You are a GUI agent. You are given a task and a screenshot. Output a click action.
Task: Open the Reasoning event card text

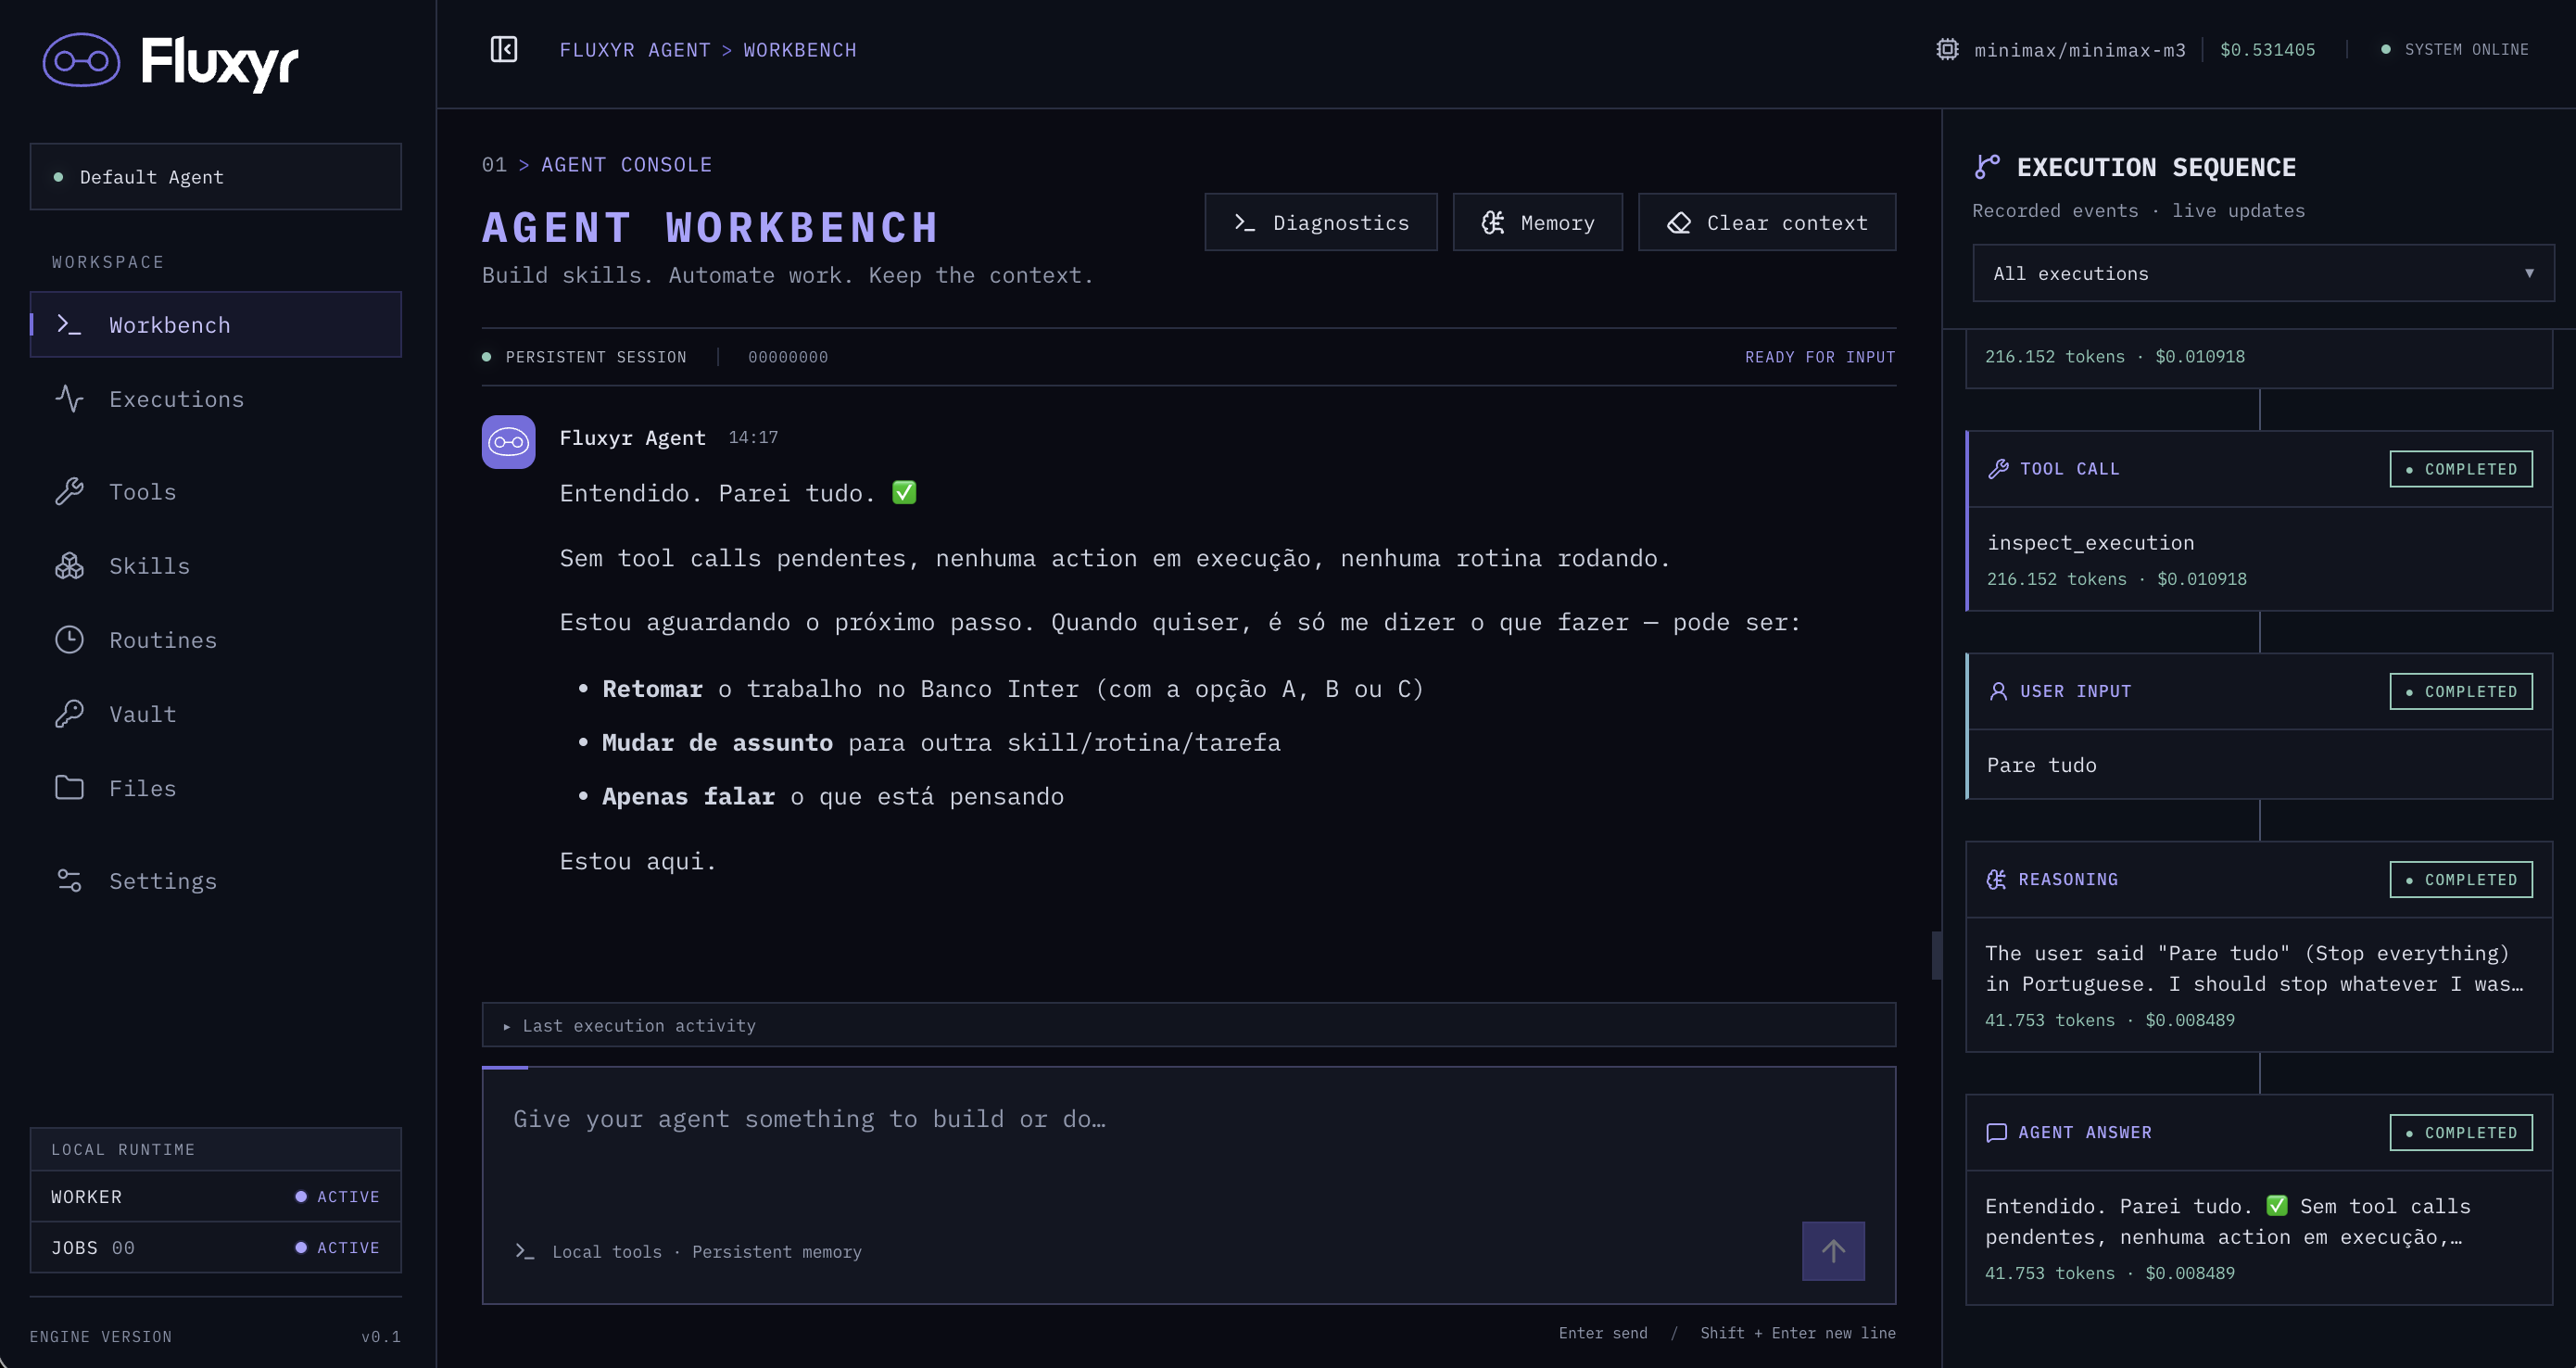2254,968
